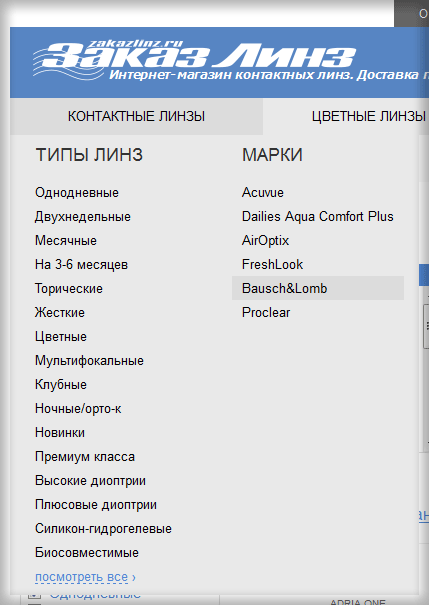Open Торические lenses category

click(69, 289)
